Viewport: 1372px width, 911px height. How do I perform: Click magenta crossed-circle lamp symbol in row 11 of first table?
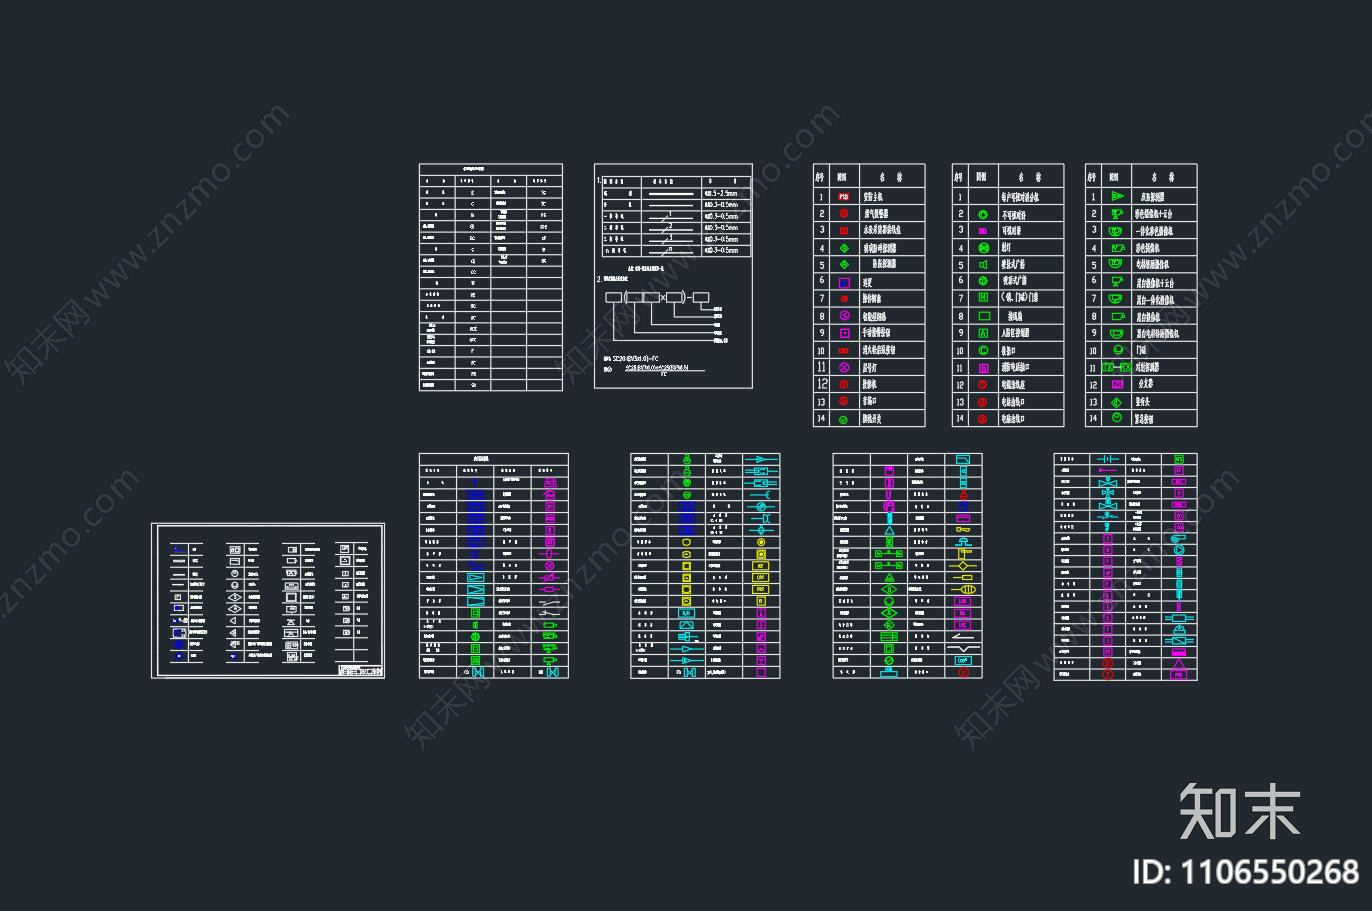(x=843, y=367)
